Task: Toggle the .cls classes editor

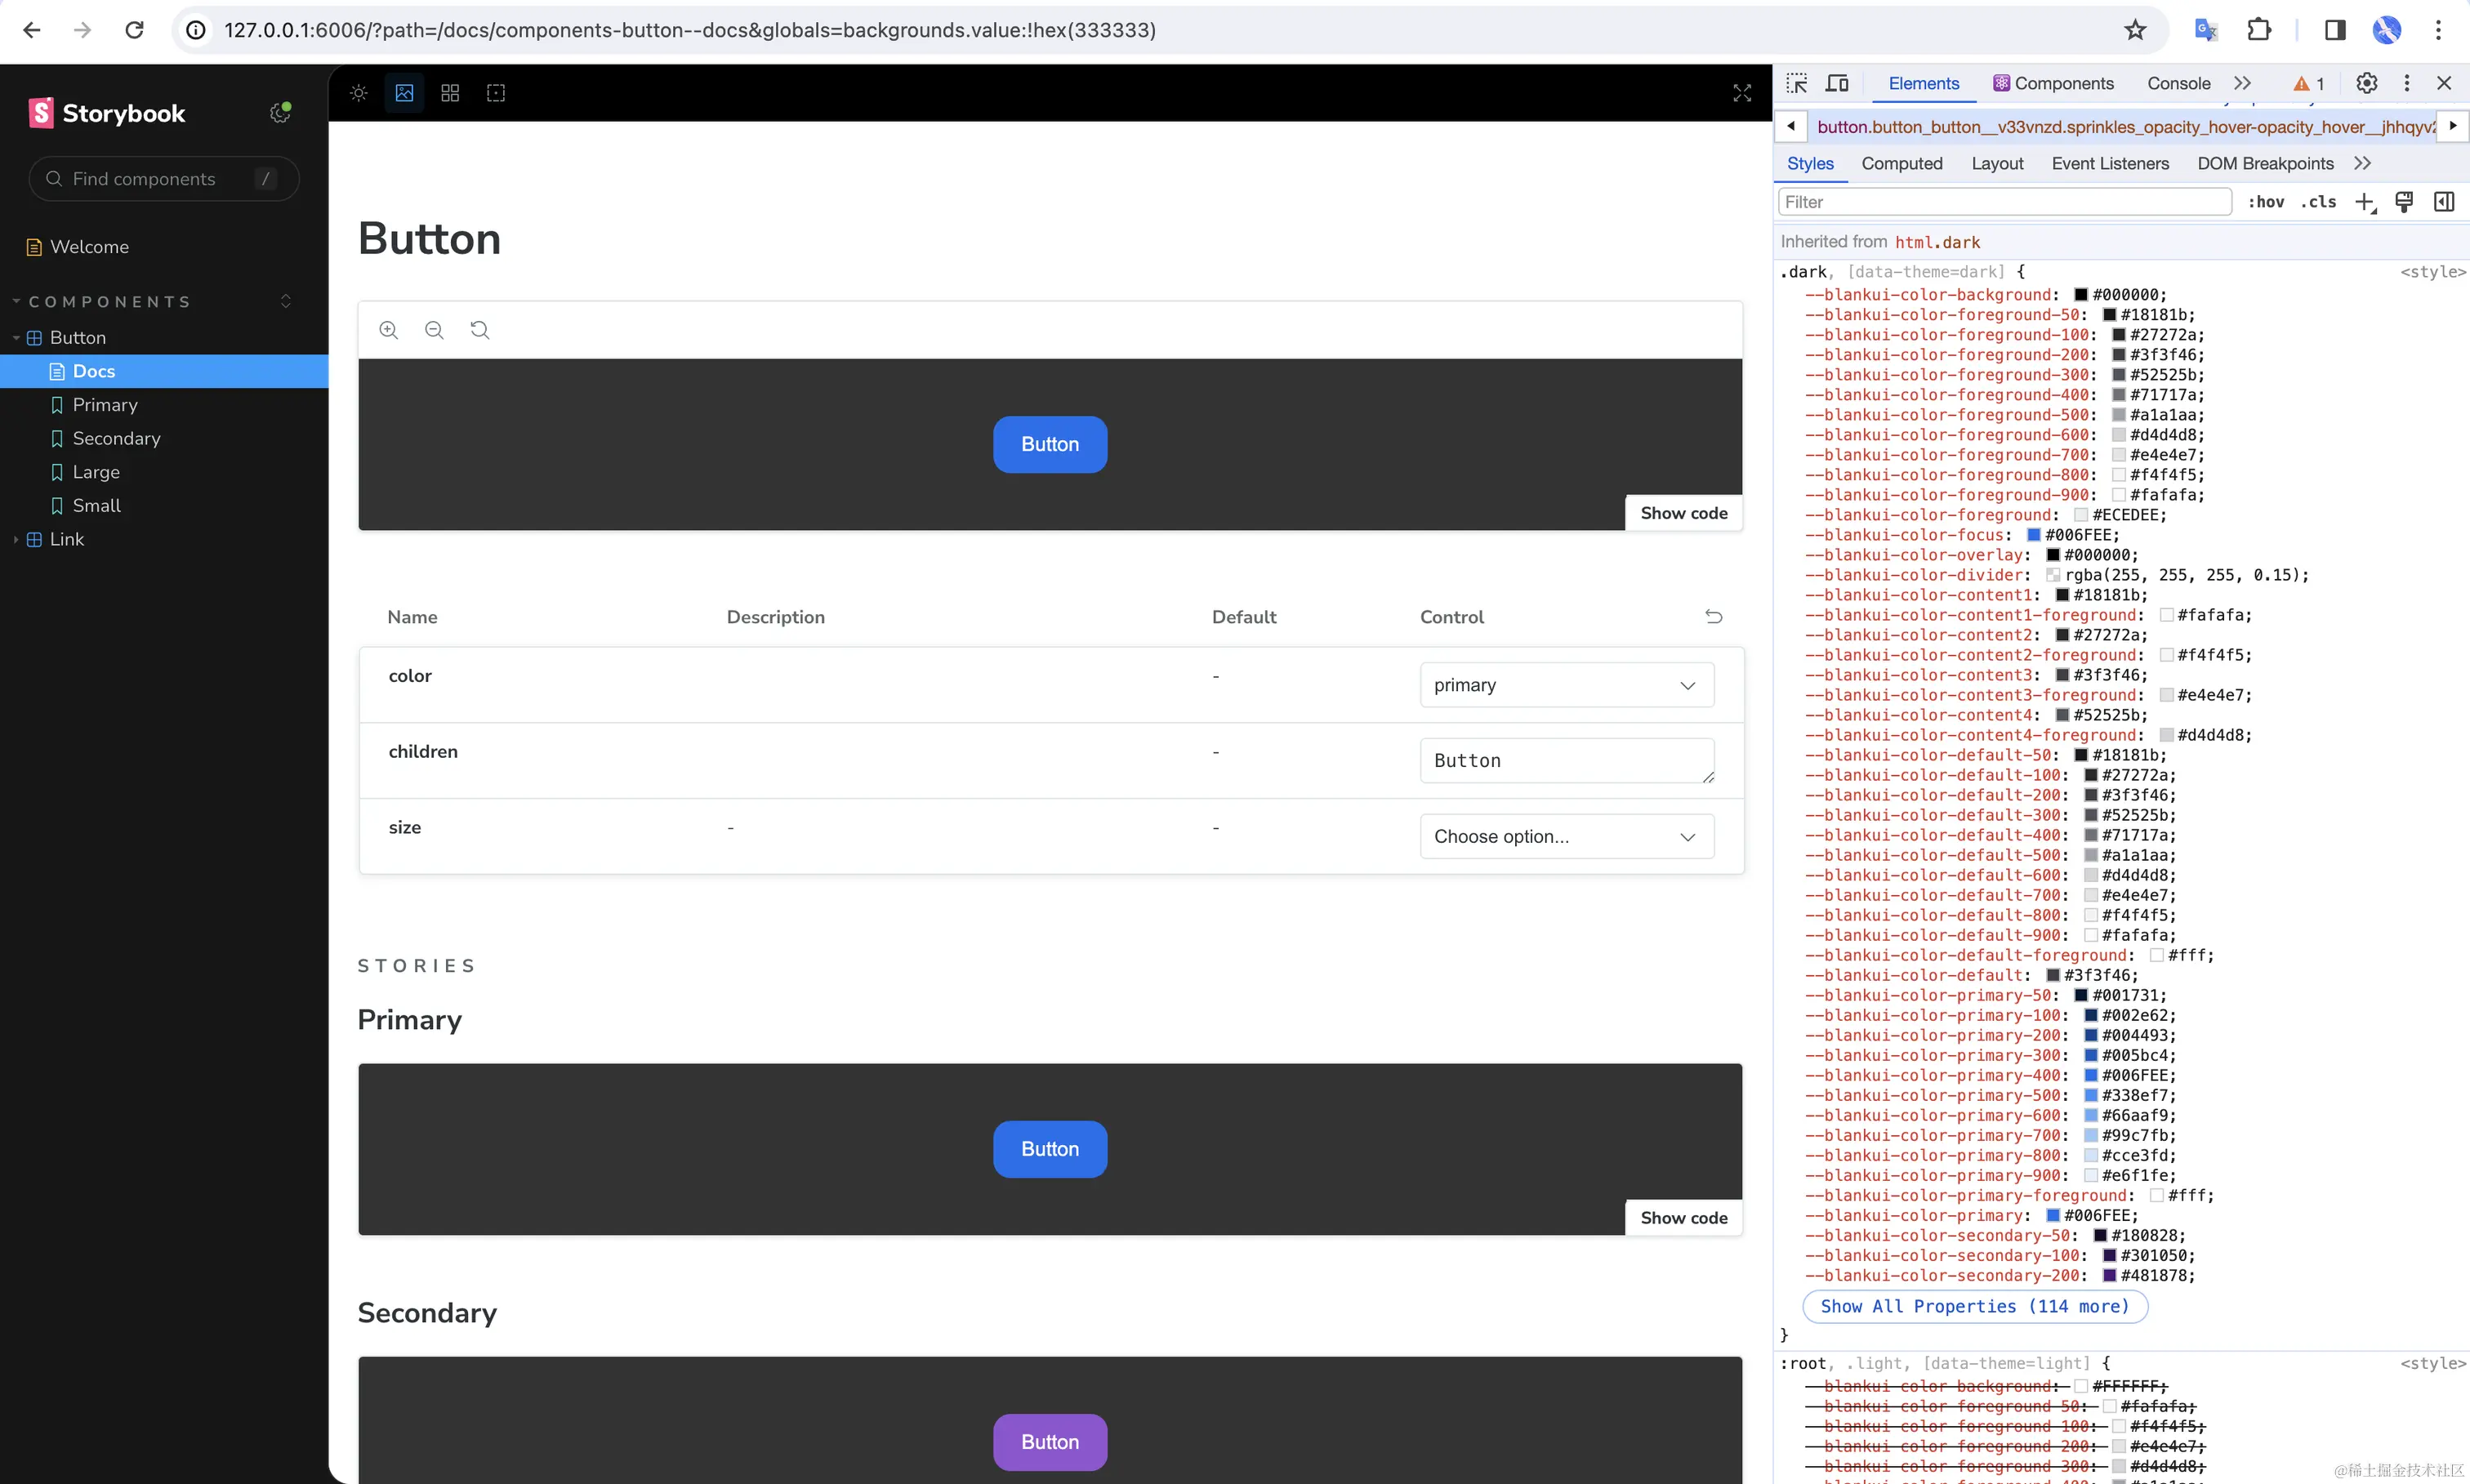Action: click(2318, 202)
